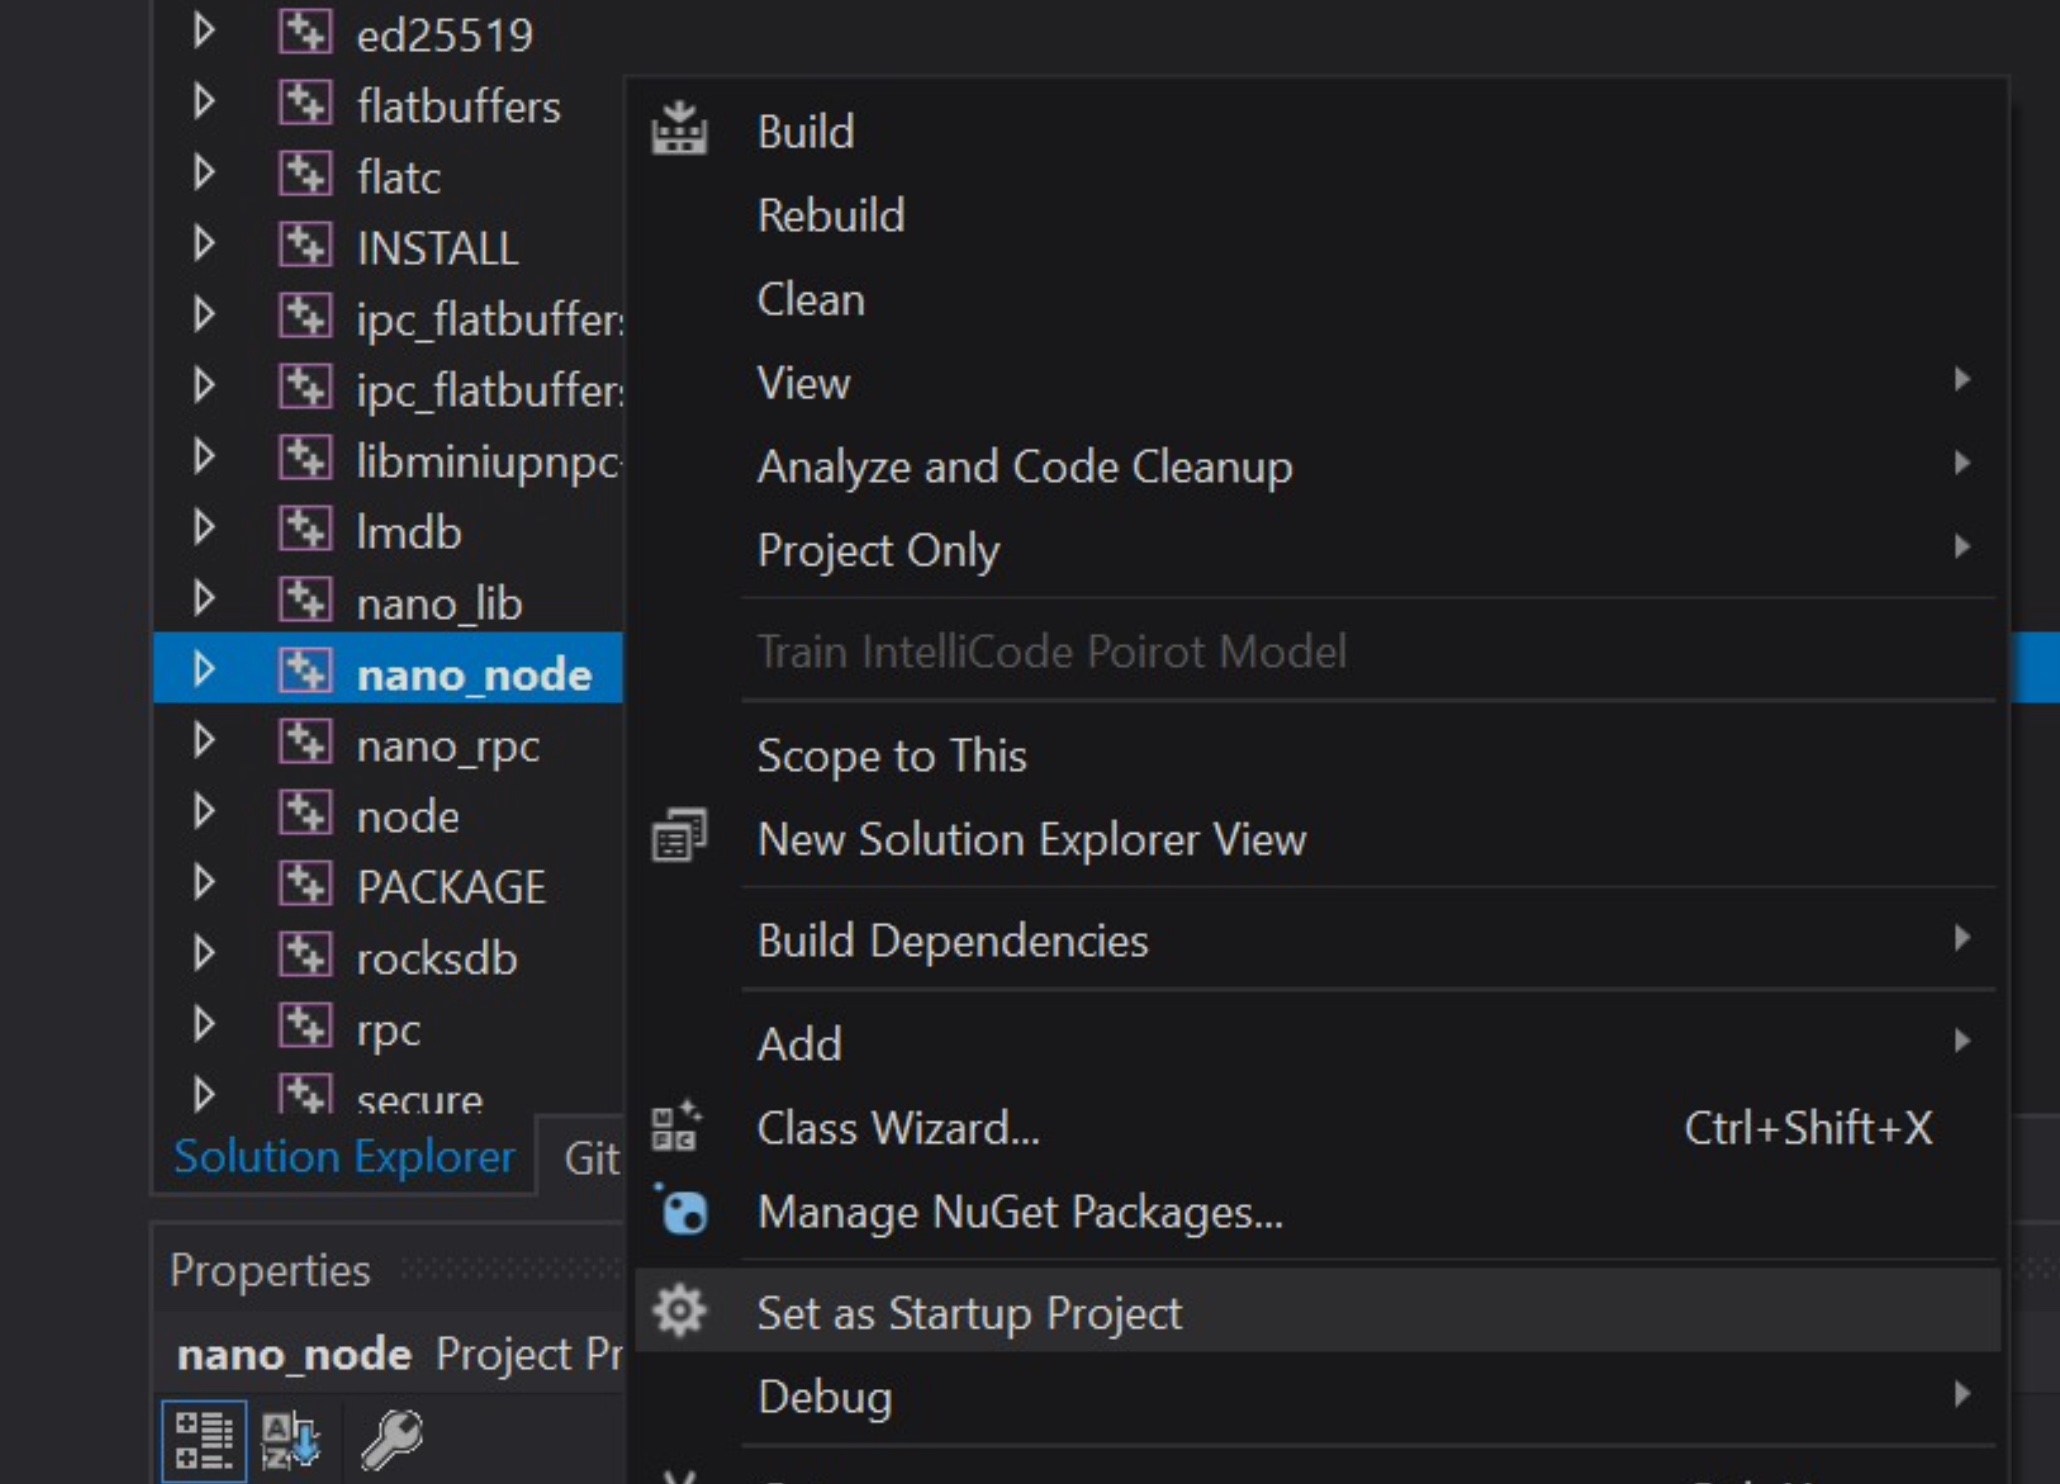Screen dimensions: 2060x1484
Task: Click the Manage NuGet Packages icon
Action: (681, 1213)
